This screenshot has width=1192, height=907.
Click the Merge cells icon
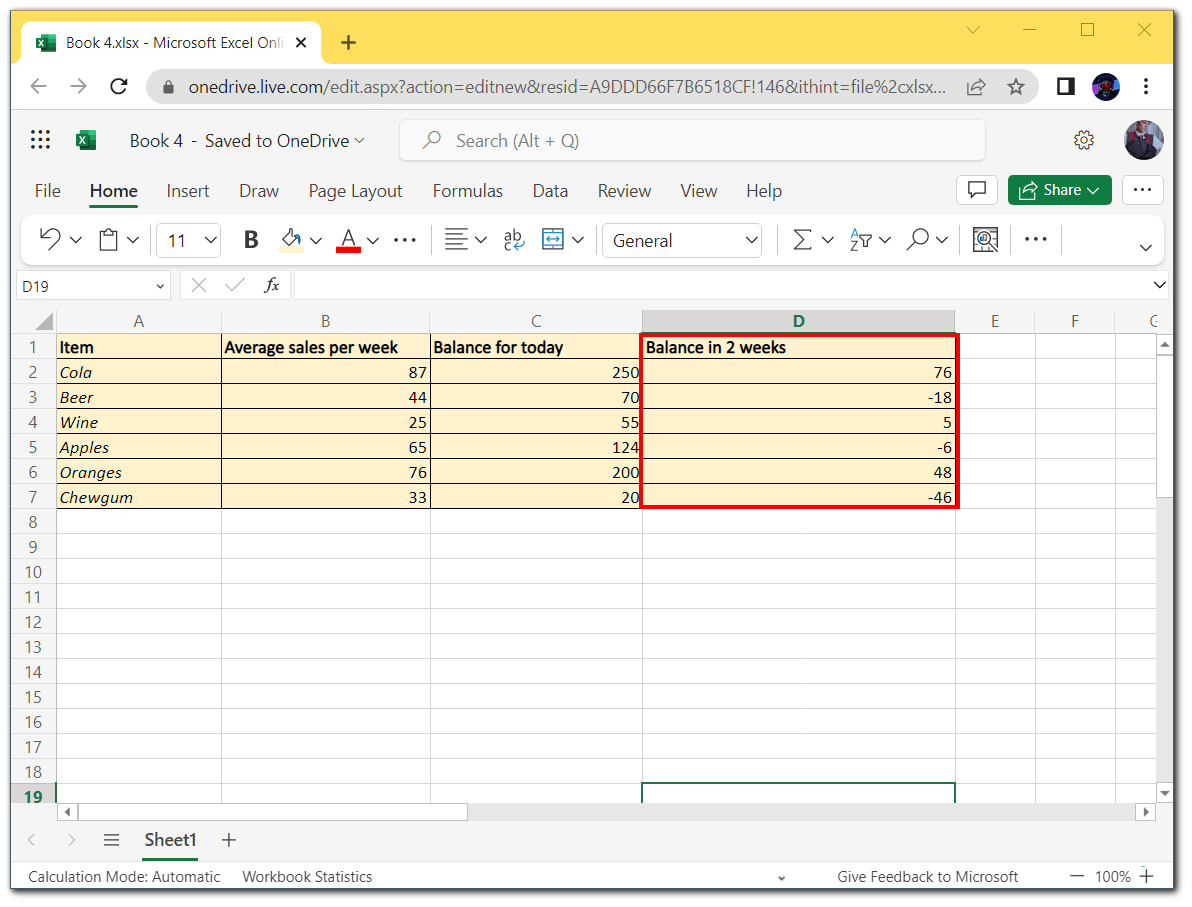tap(553, 240)
